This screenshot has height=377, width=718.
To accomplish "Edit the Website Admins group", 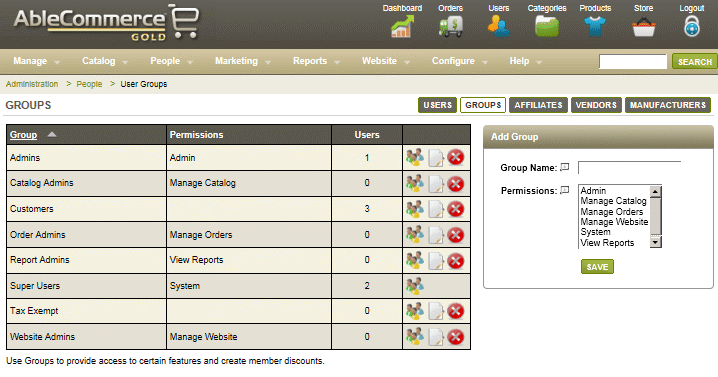I will 436,337.
